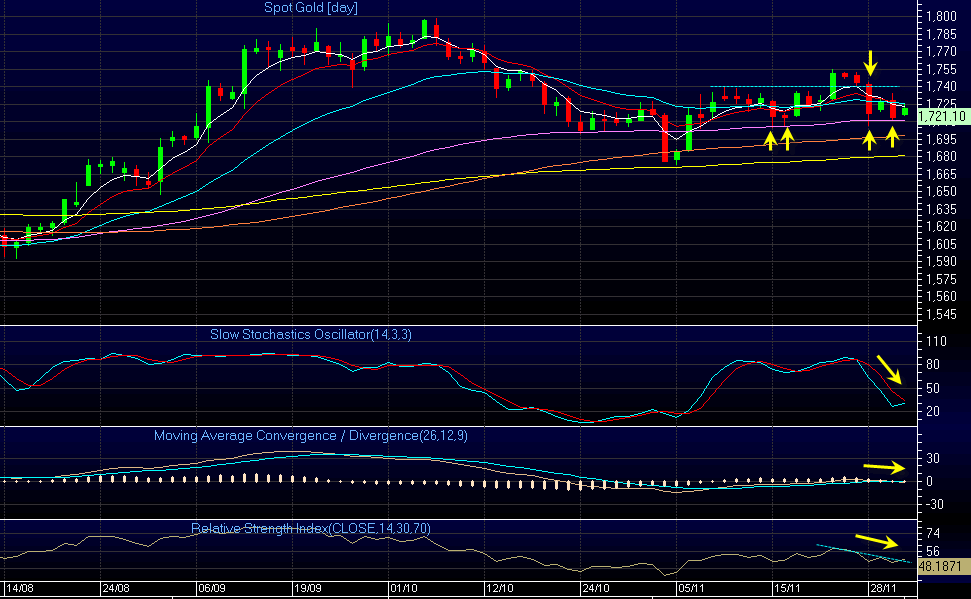
Task: Select the Slow Stochastics Oscillator(14,3,3) label
Action: [x=310, y=335]
